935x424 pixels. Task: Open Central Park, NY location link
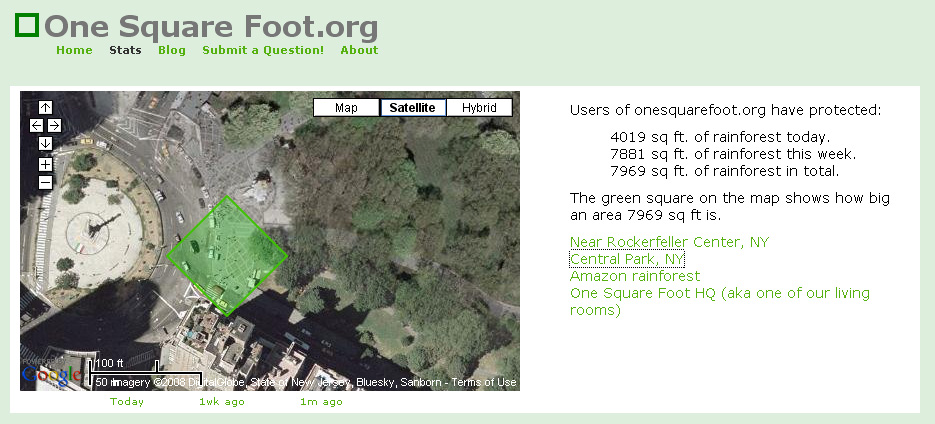click(627, 259)
